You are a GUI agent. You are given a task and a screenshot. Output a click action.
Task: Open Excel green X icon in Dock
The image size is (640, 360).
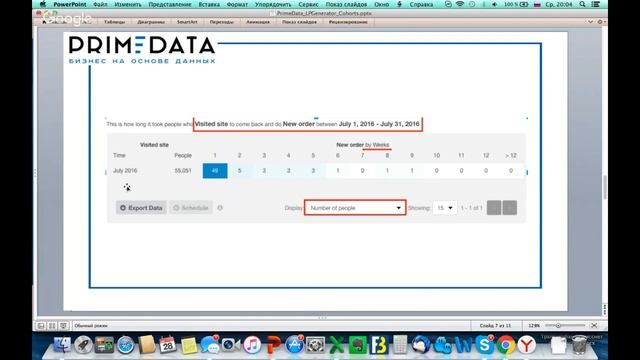tap(337, 345)
